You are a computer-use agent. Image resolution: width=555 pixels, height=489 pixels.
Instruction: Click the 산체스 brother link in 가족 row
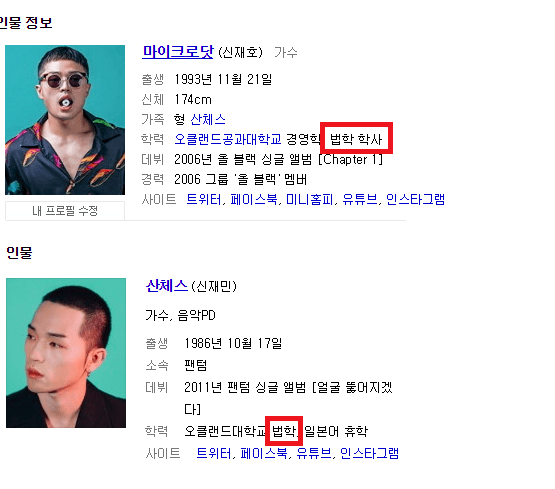tap(208, 119)
